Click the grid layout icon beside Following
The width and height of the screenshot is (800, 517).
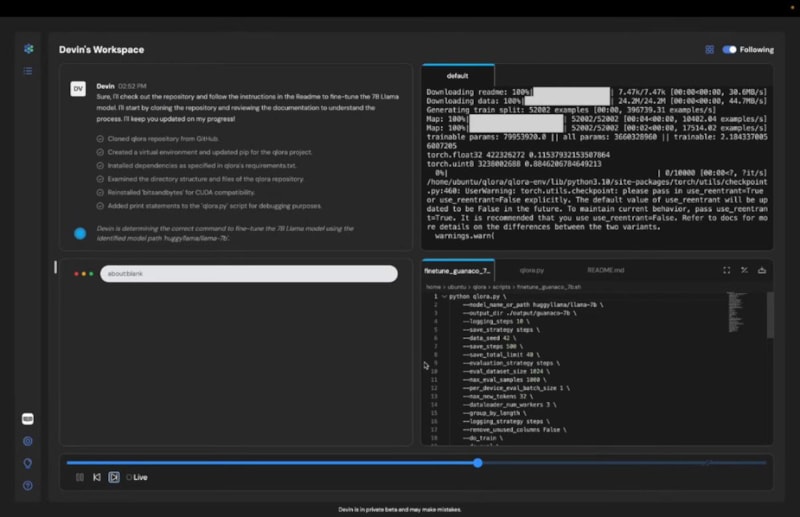pos(709,49)
